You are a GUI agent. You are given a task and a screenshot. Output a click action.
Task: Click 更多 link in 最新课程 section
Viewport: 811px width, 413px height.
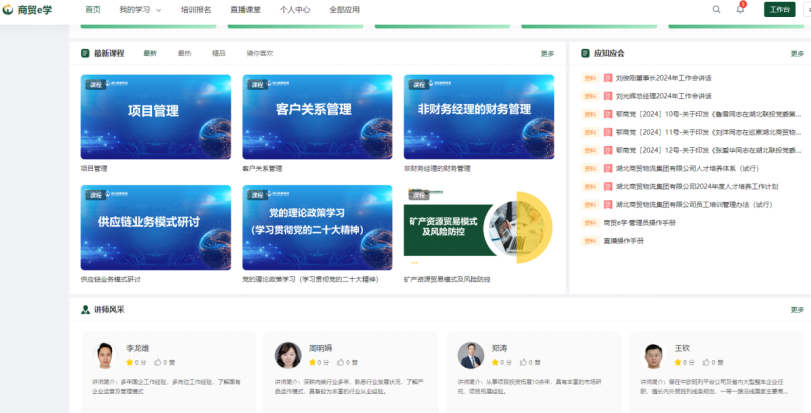547,53
